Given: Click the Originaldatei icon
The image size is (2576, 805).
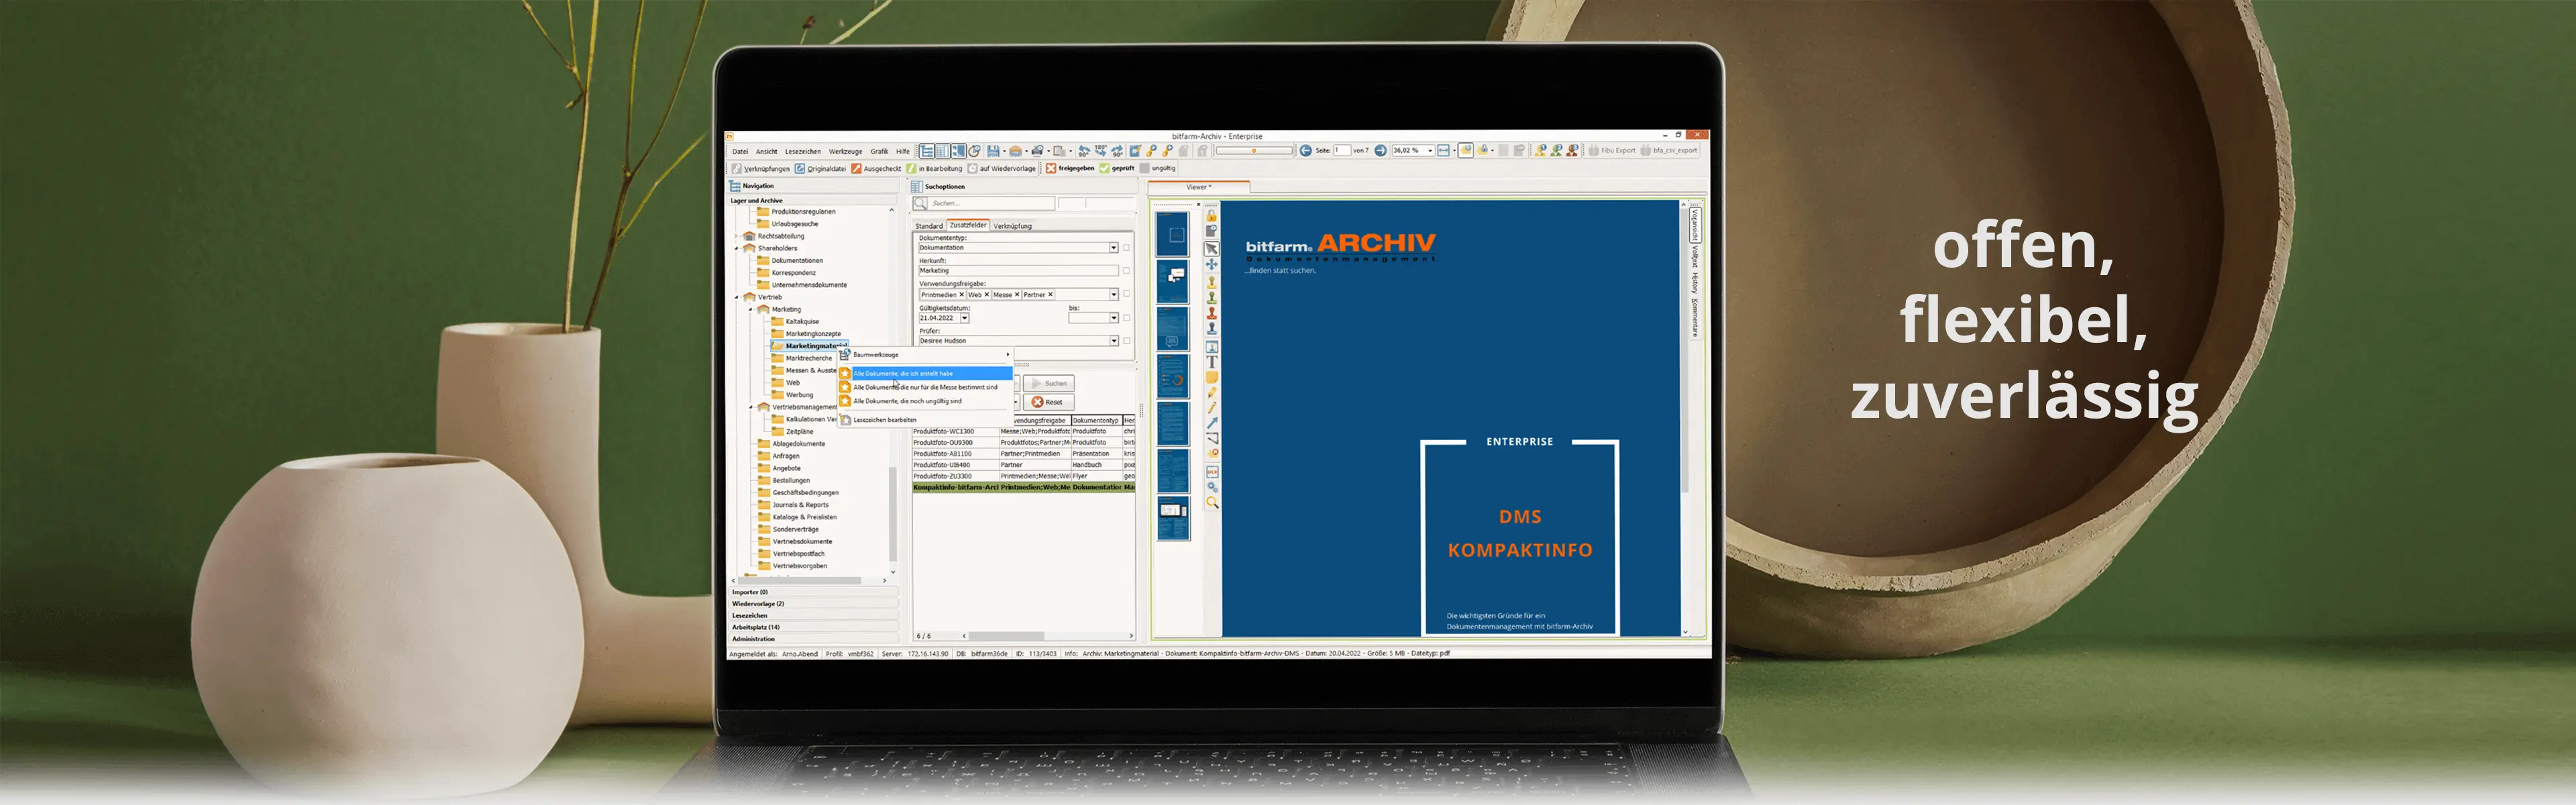Looking at the screenshot, I should tap(800, 169).
